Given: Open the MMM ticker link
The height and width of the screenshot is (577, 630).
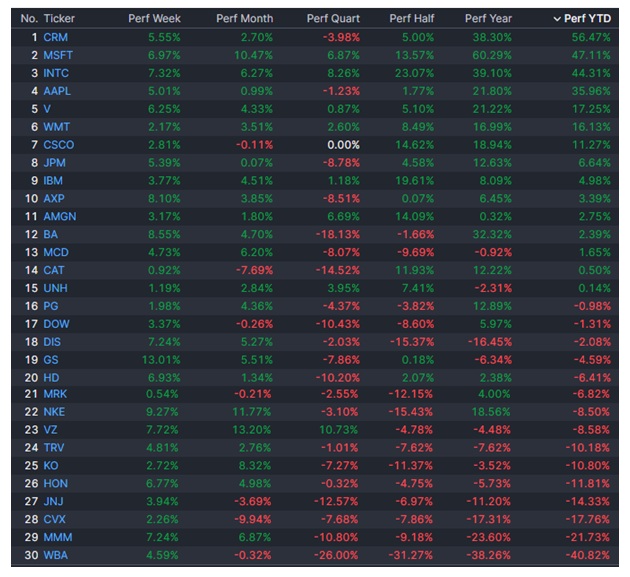Looking at the screenshot, I should (58, 537).
